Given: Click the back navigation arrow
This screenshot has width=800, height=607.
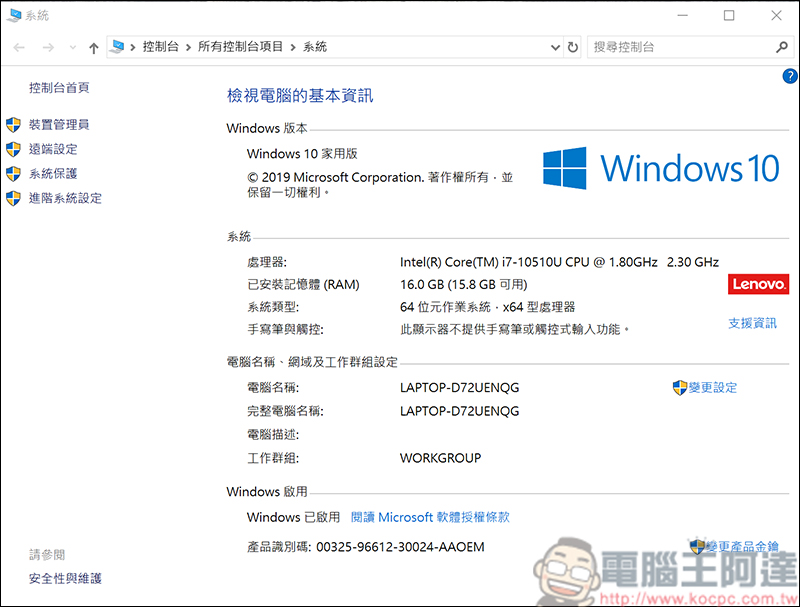Looking at the screenshot, I should coord(19,48).
